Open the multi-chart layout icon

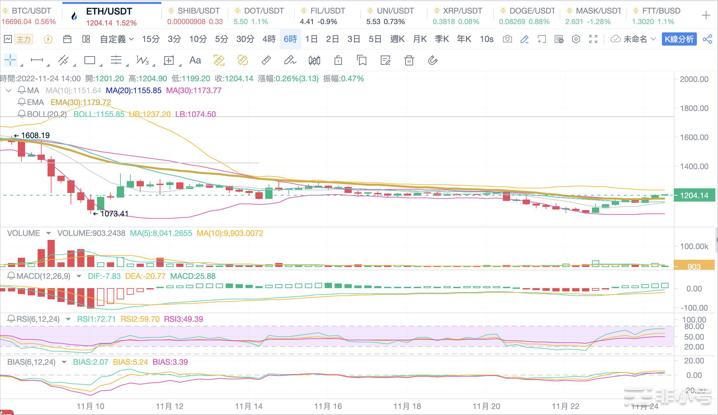coord(86,39)
